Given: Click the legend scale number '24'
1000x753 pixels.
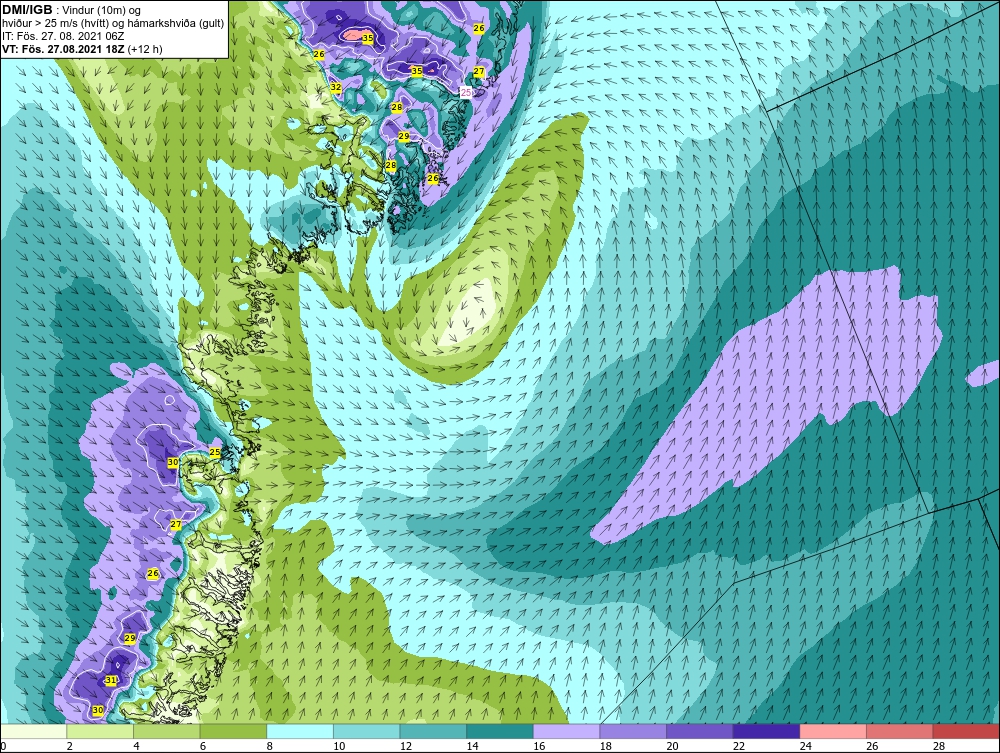Looking at the screenshot, I should click(805, 746).
